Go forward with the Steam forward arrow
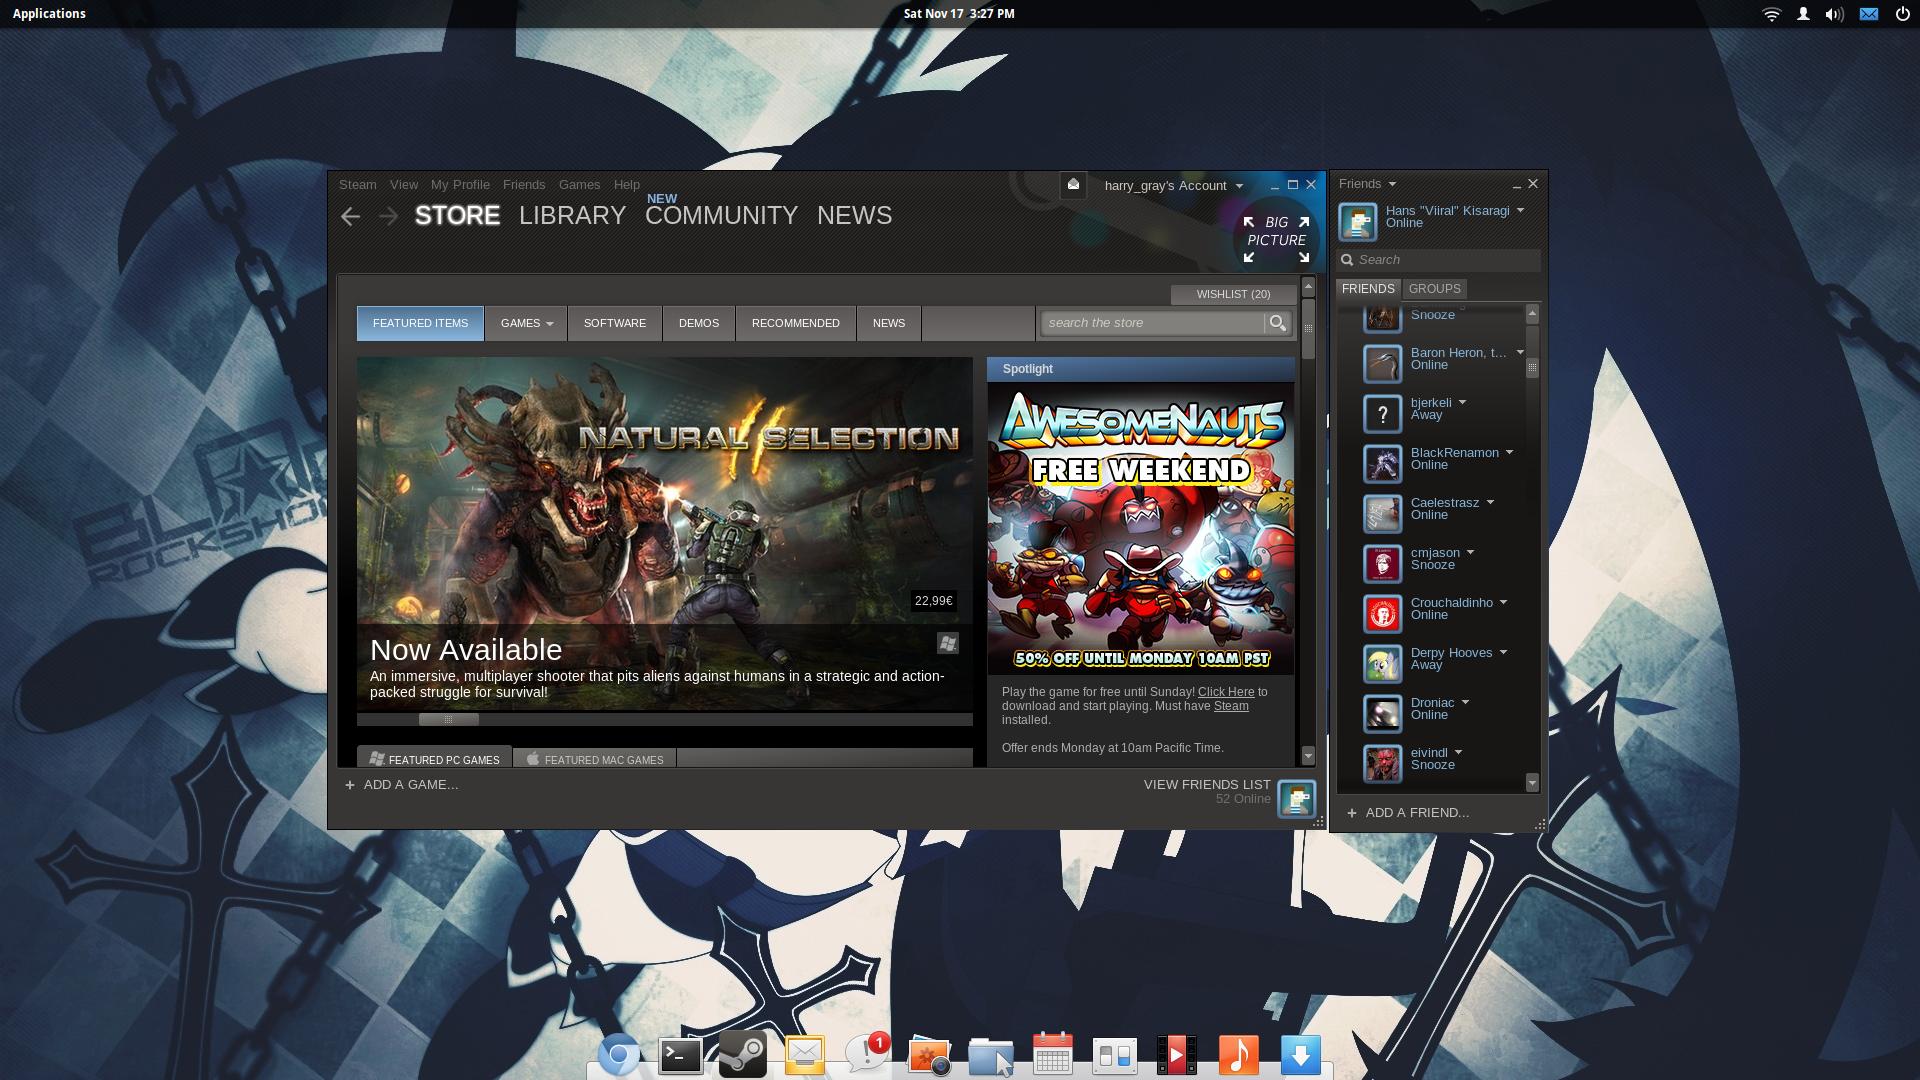 [x=388, y=216]
